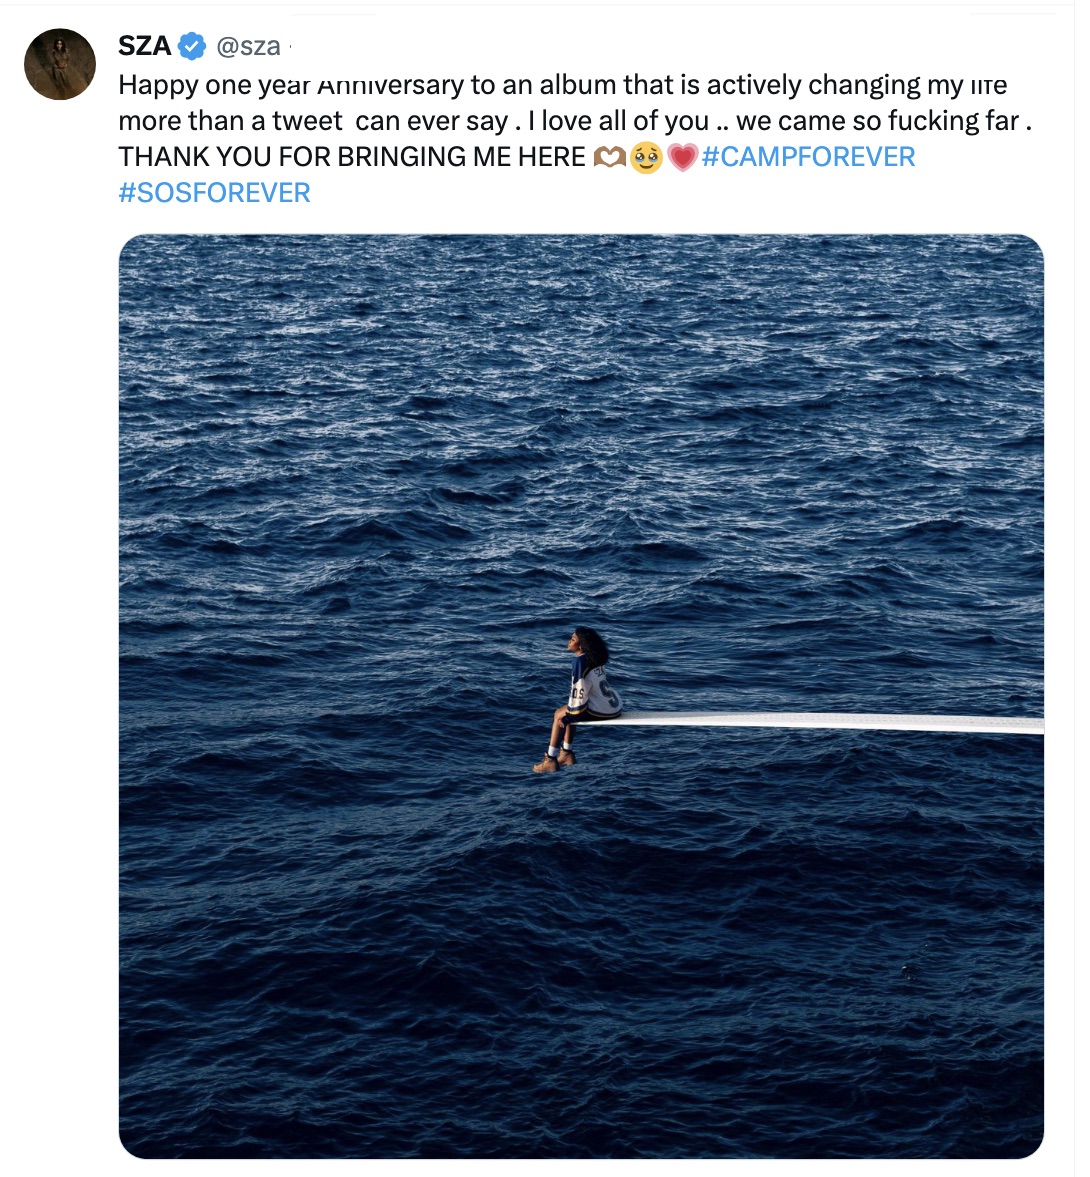Click the word "Anniversary" in the tweet
This screenshot has width=1090, height=1177.
390,85
